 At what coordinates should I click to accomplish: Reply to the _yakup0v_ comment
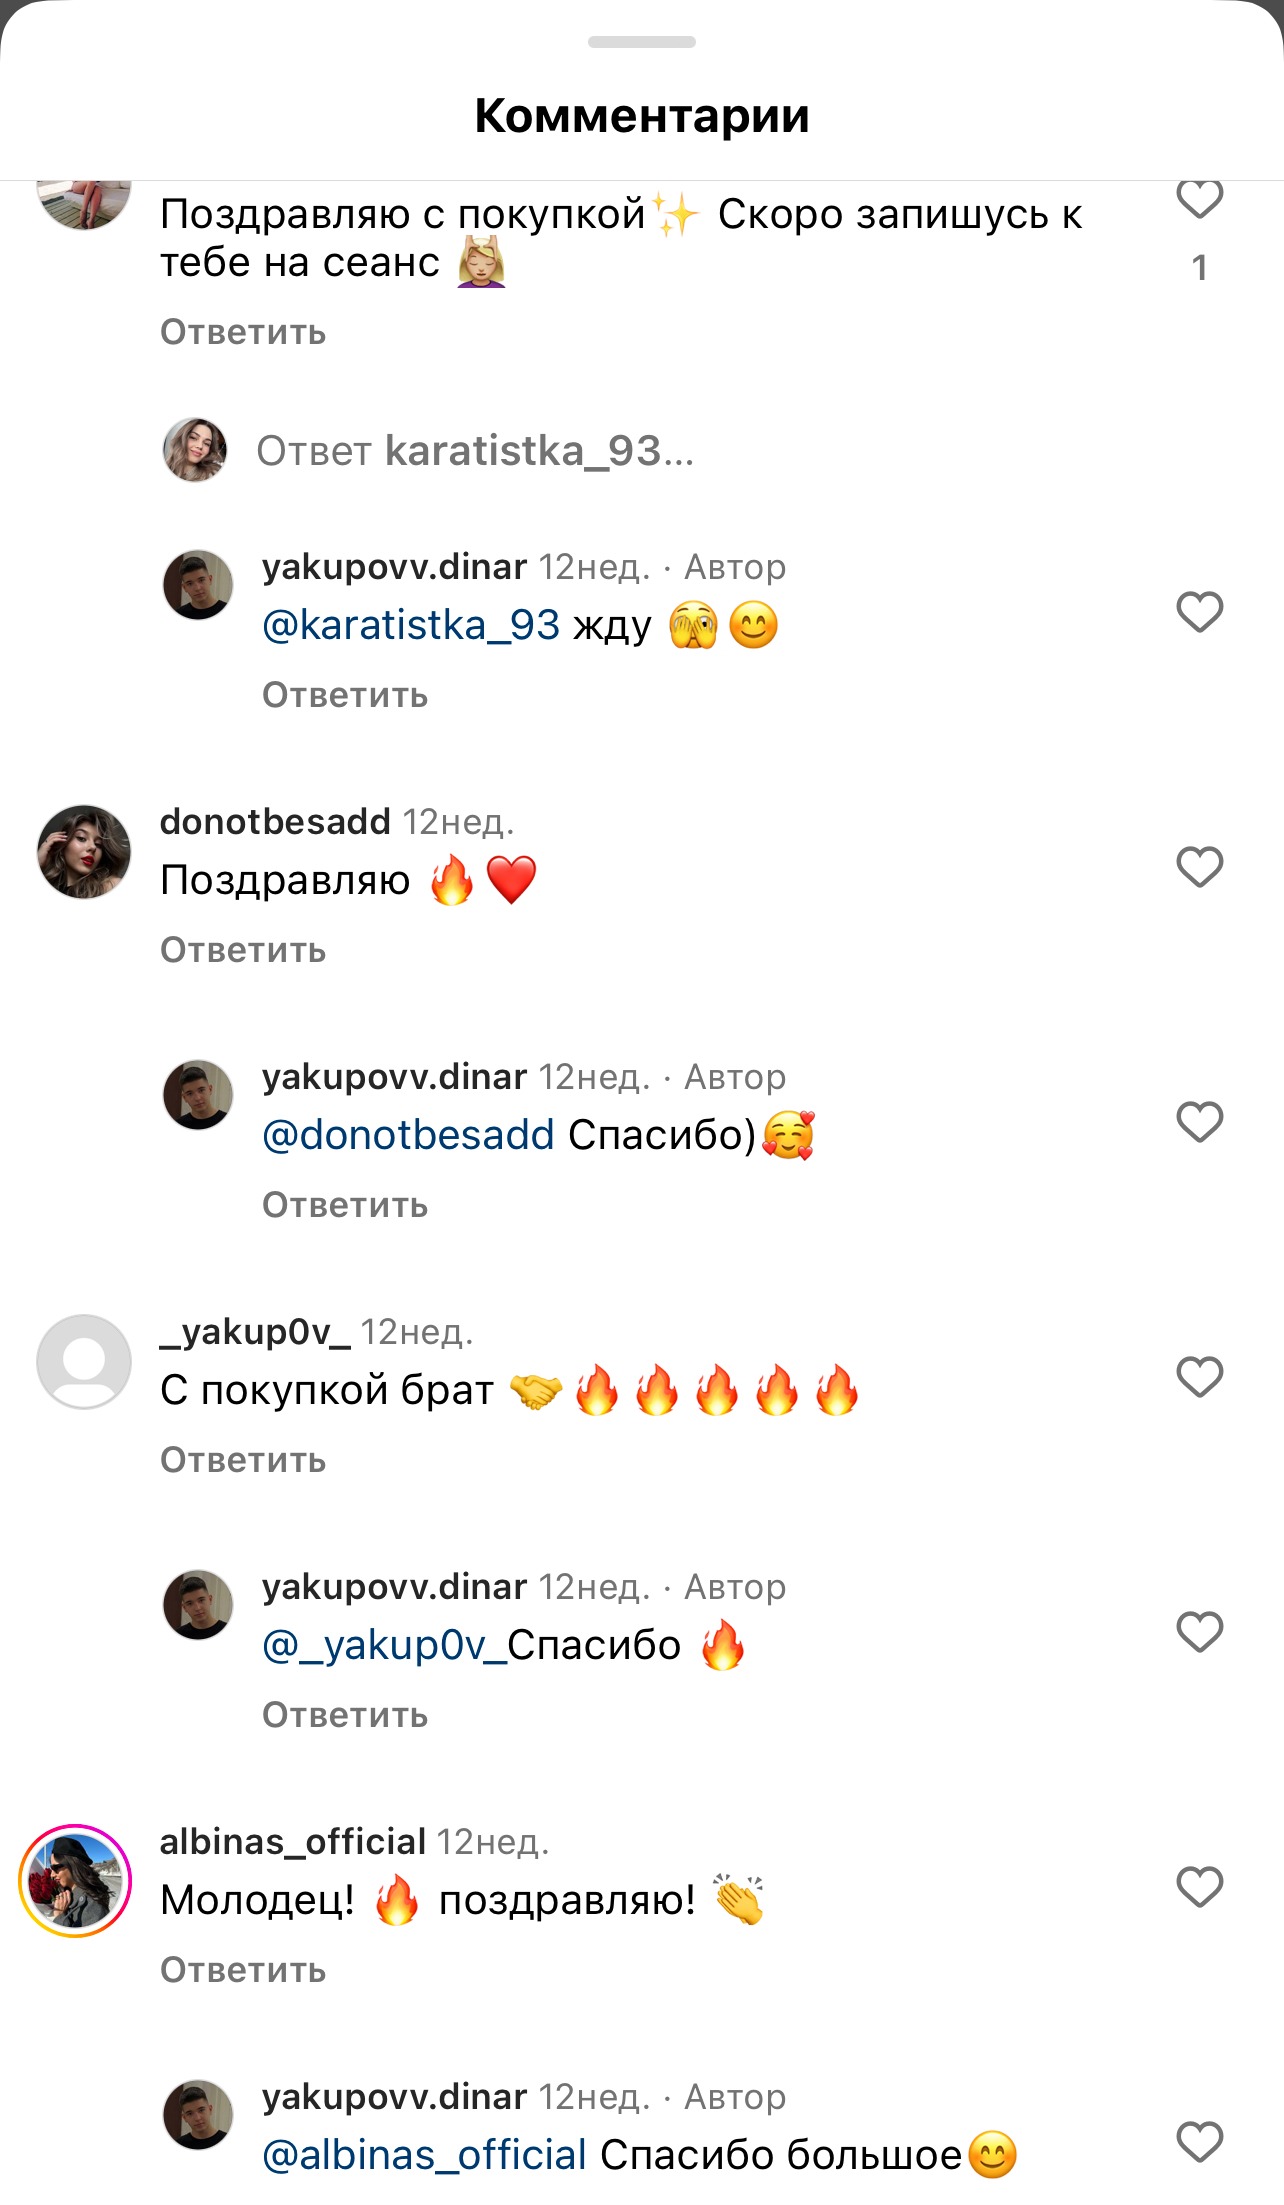pyautogui.click(x=243, y=1460)
